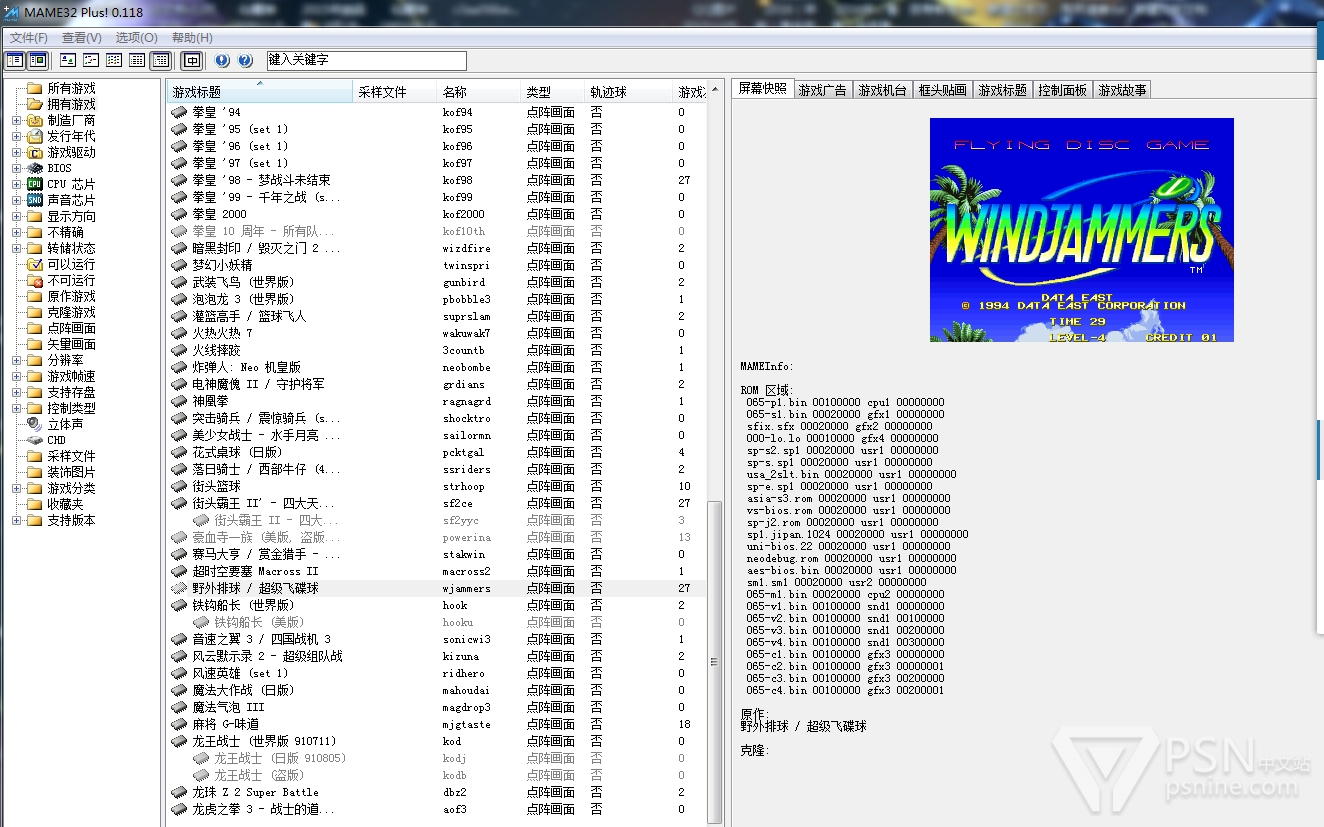Expand the CPU 芯片 tree node
This screenshot has height=827, width=1324.
coord(17,184)
